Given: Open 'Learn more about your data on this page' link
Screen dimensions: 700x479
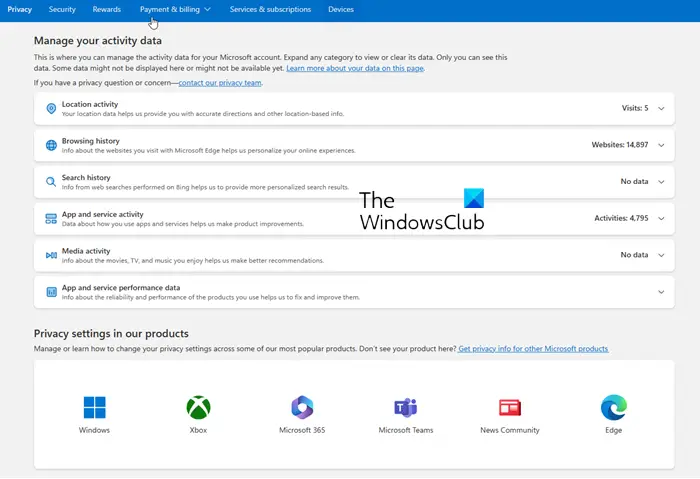Looking at the screenshot, I should click(355, 68).
